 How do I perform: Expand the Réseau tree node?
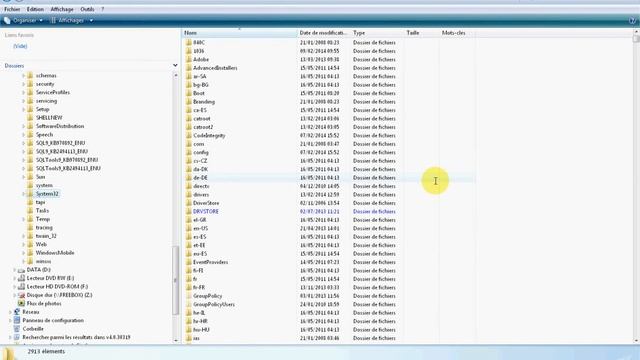pos(10,312)
